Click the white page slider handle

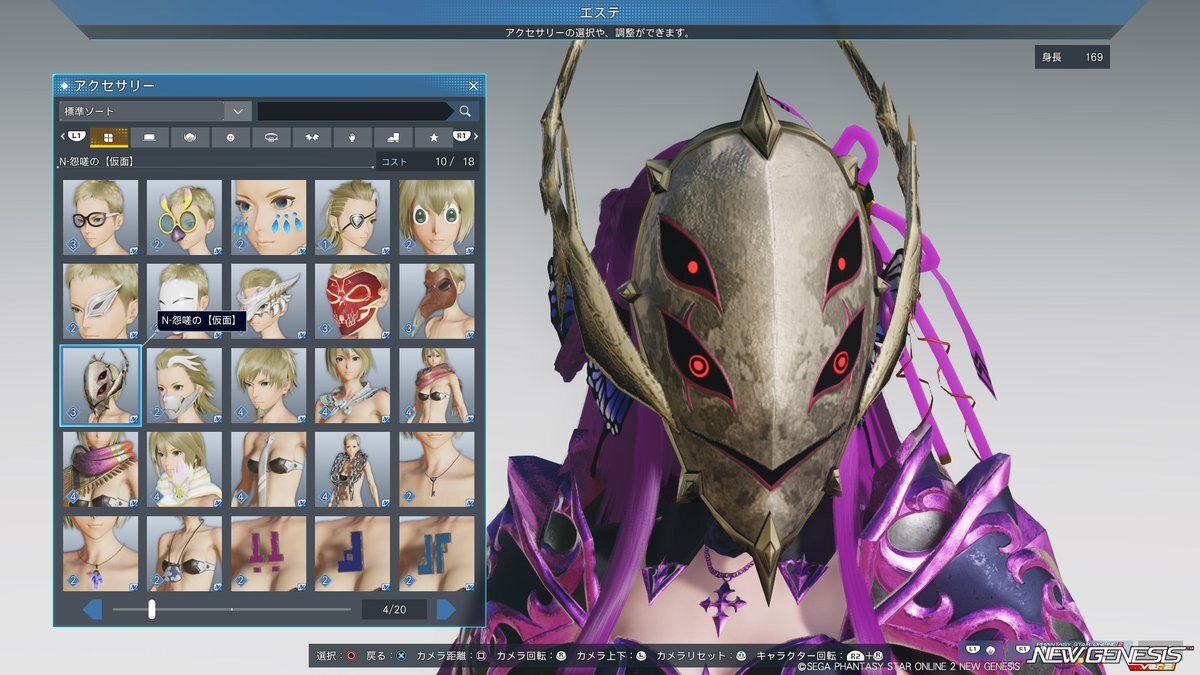[152, 609]
